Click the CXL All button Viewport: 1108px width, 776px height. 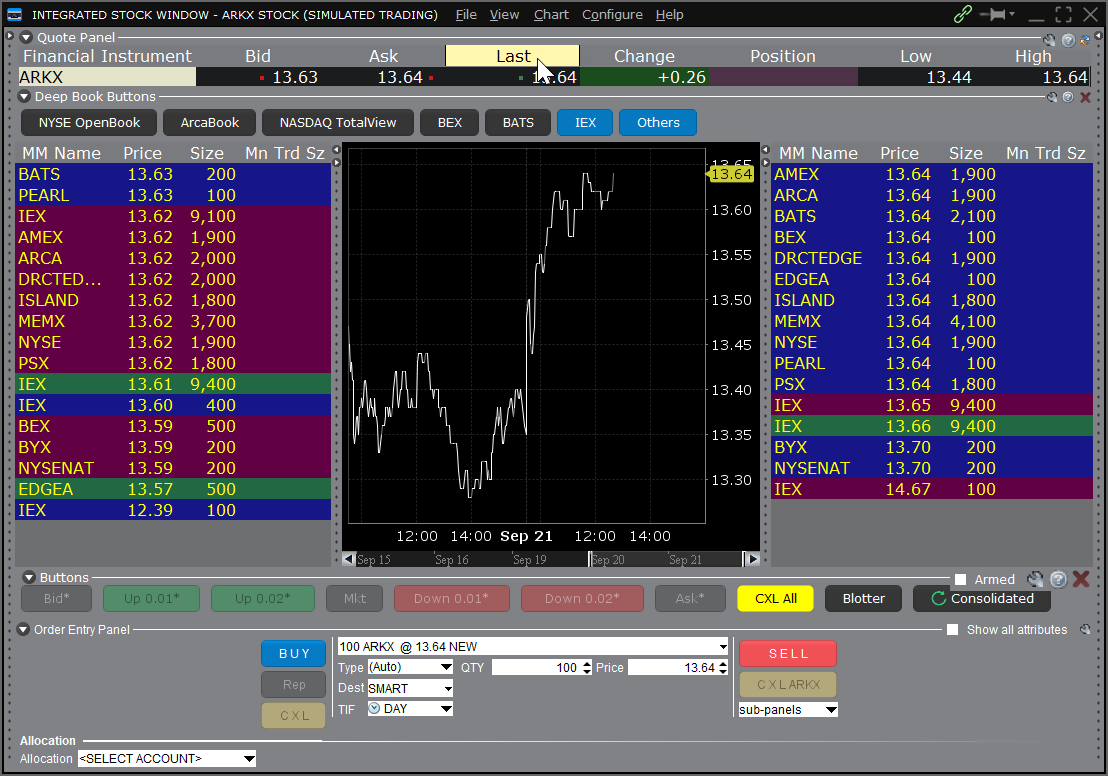tap(775, 598)
